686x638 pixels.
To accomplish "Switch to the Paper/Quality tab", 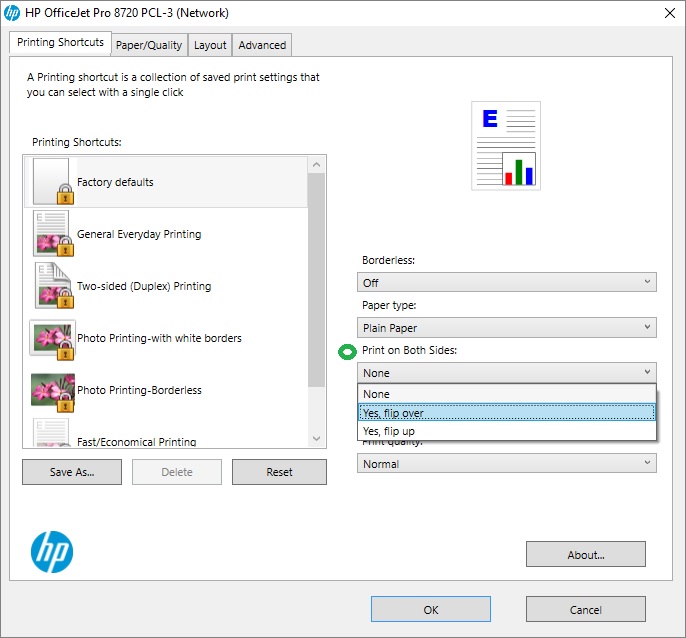I will tap(148, 45).
